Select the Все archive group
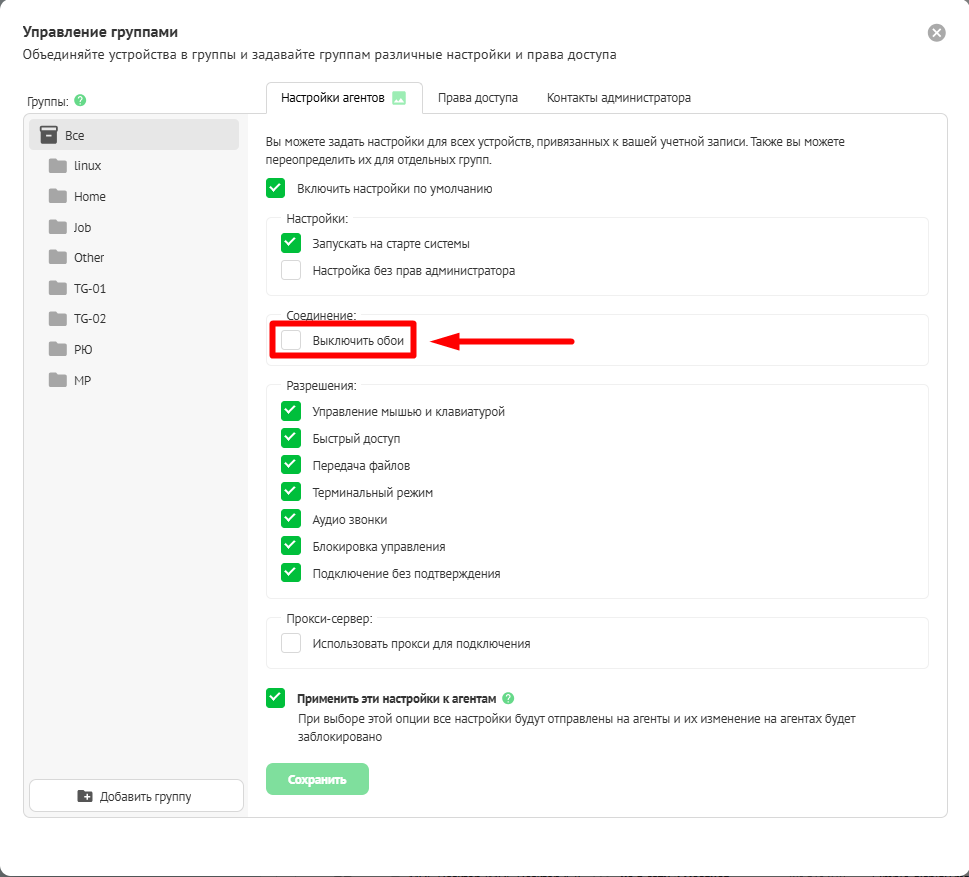969x877 pixels. pos(134,135)
